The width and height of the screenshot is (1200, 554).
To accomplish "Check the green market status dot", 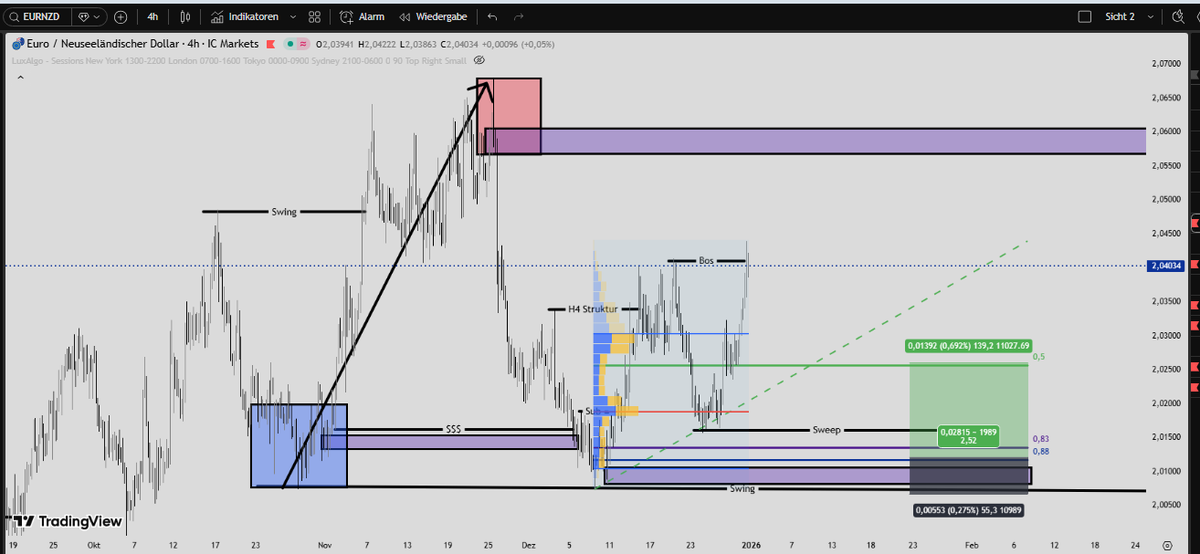I will pyautogui.click(x=288, y=44).
